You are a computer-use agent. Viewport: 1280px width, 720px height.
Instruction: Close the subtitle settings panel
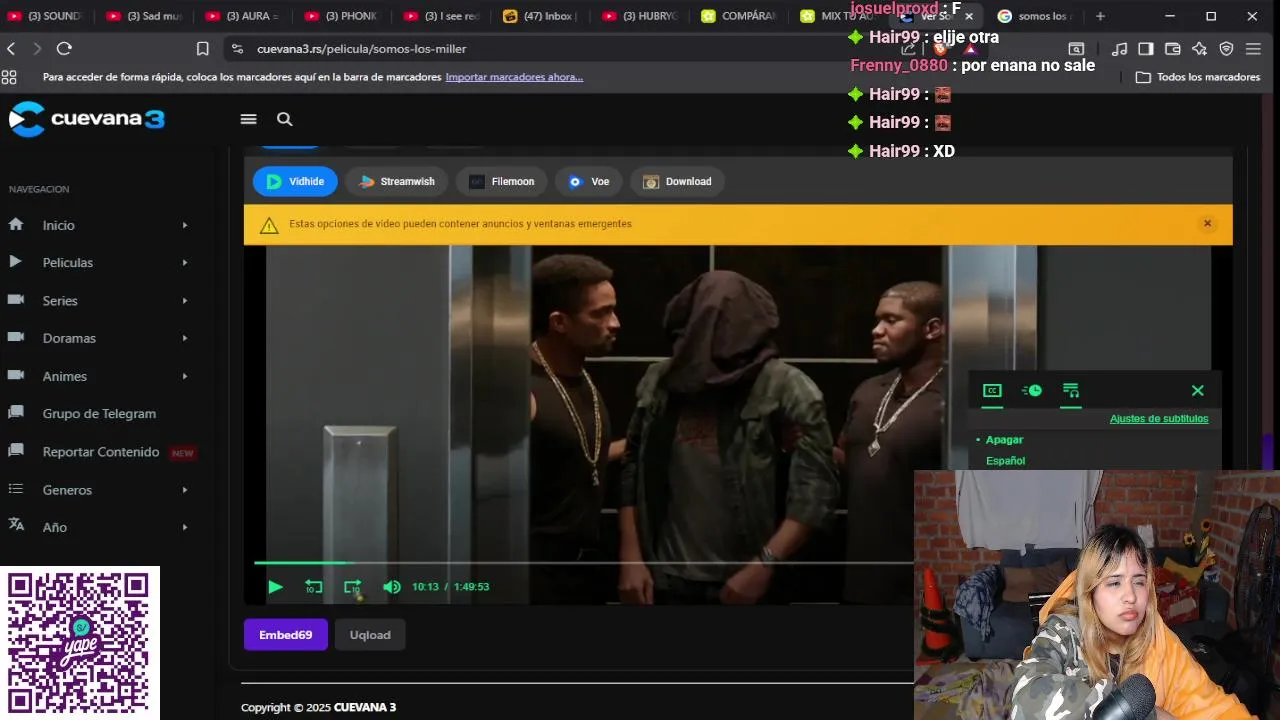click(1198, 391)
